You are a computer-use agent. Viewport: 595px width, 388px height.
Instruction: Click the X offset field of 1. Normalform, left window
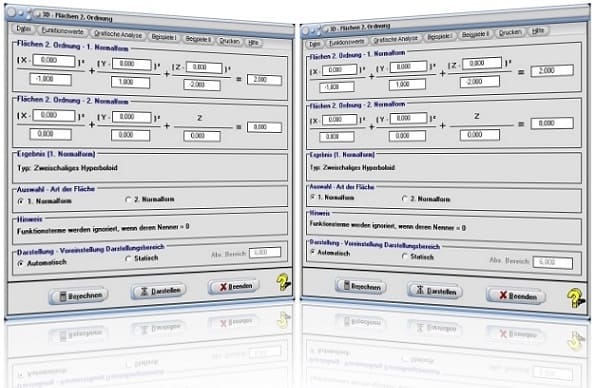pos(54,60)
